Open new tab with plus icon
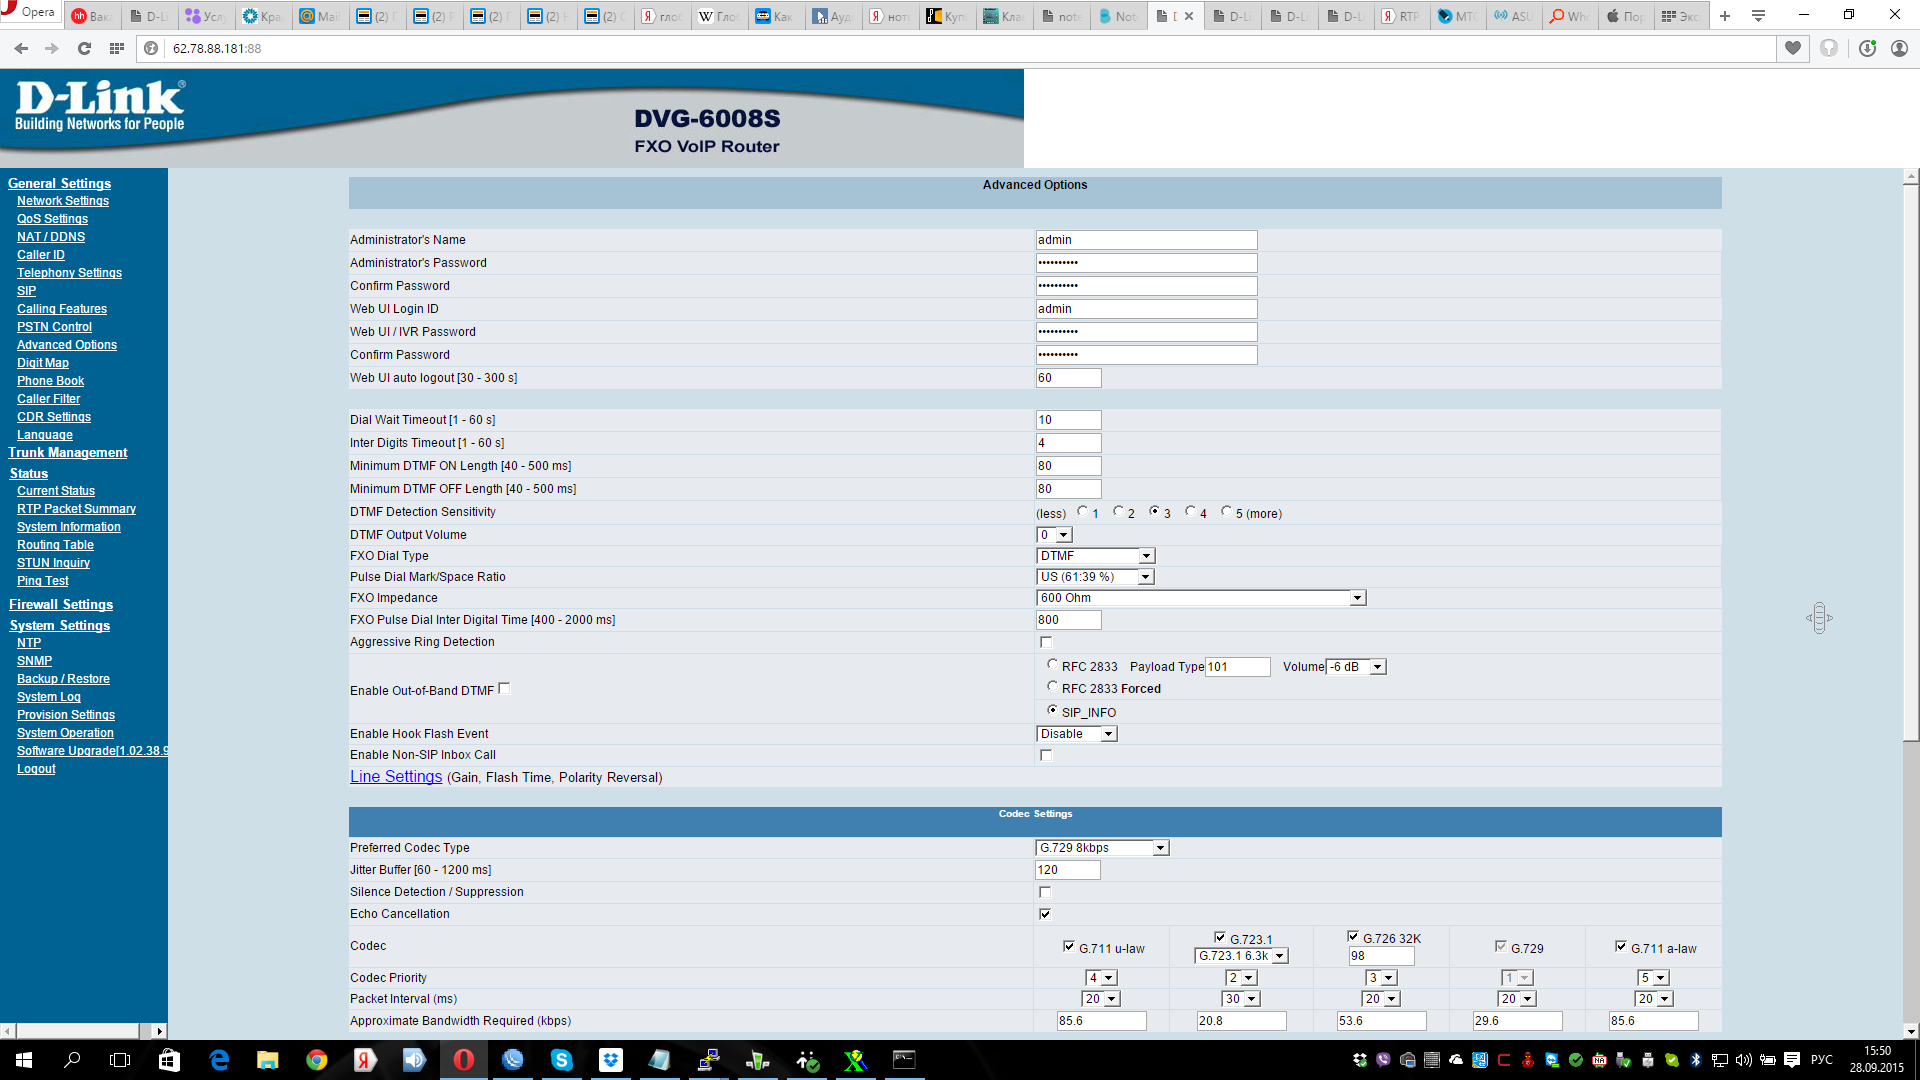Screen dimensions: 1920x1080 1725,16
